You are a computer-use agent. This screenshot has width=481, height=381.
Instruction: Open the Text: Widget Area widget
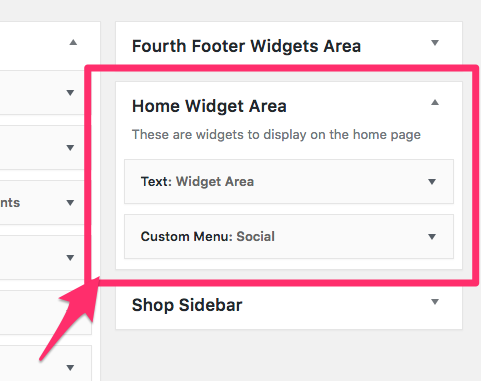[289, 182]
